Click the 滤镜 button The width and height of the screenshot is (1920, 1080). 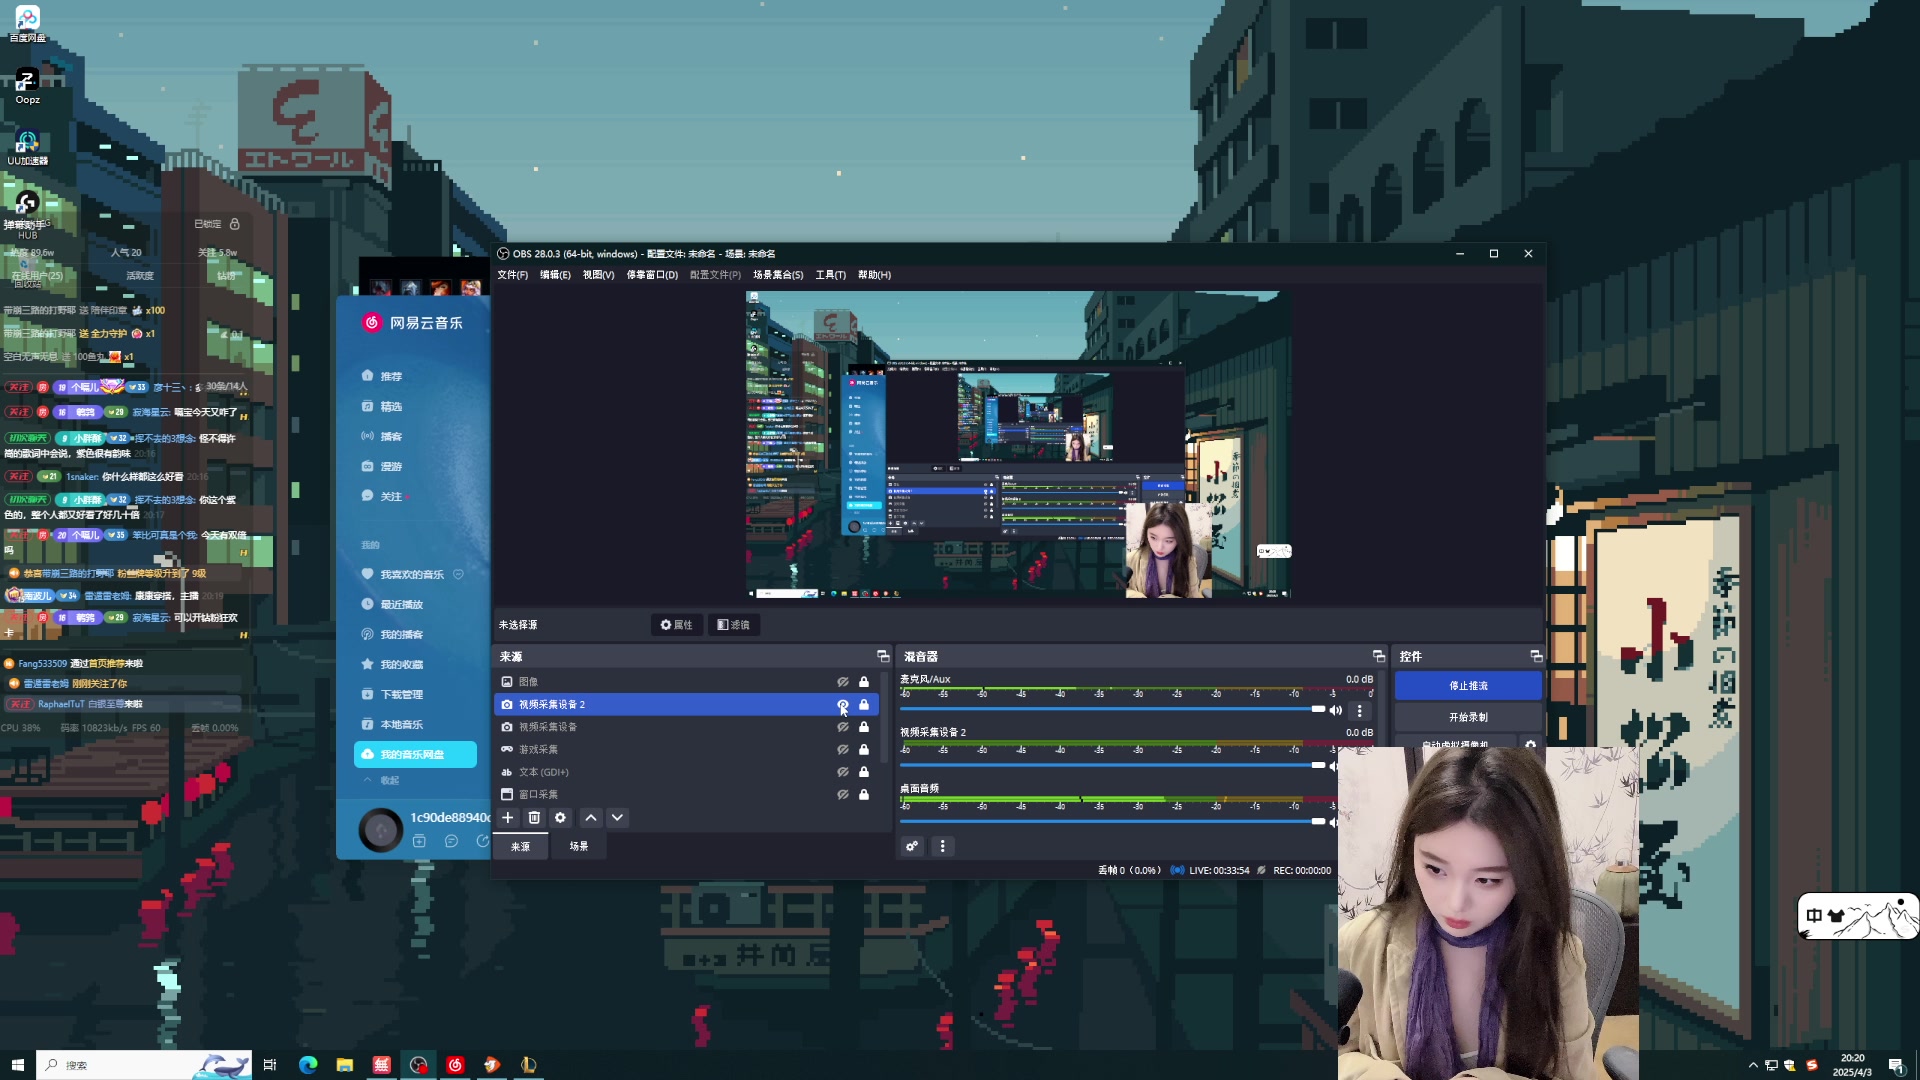point(733,625)
